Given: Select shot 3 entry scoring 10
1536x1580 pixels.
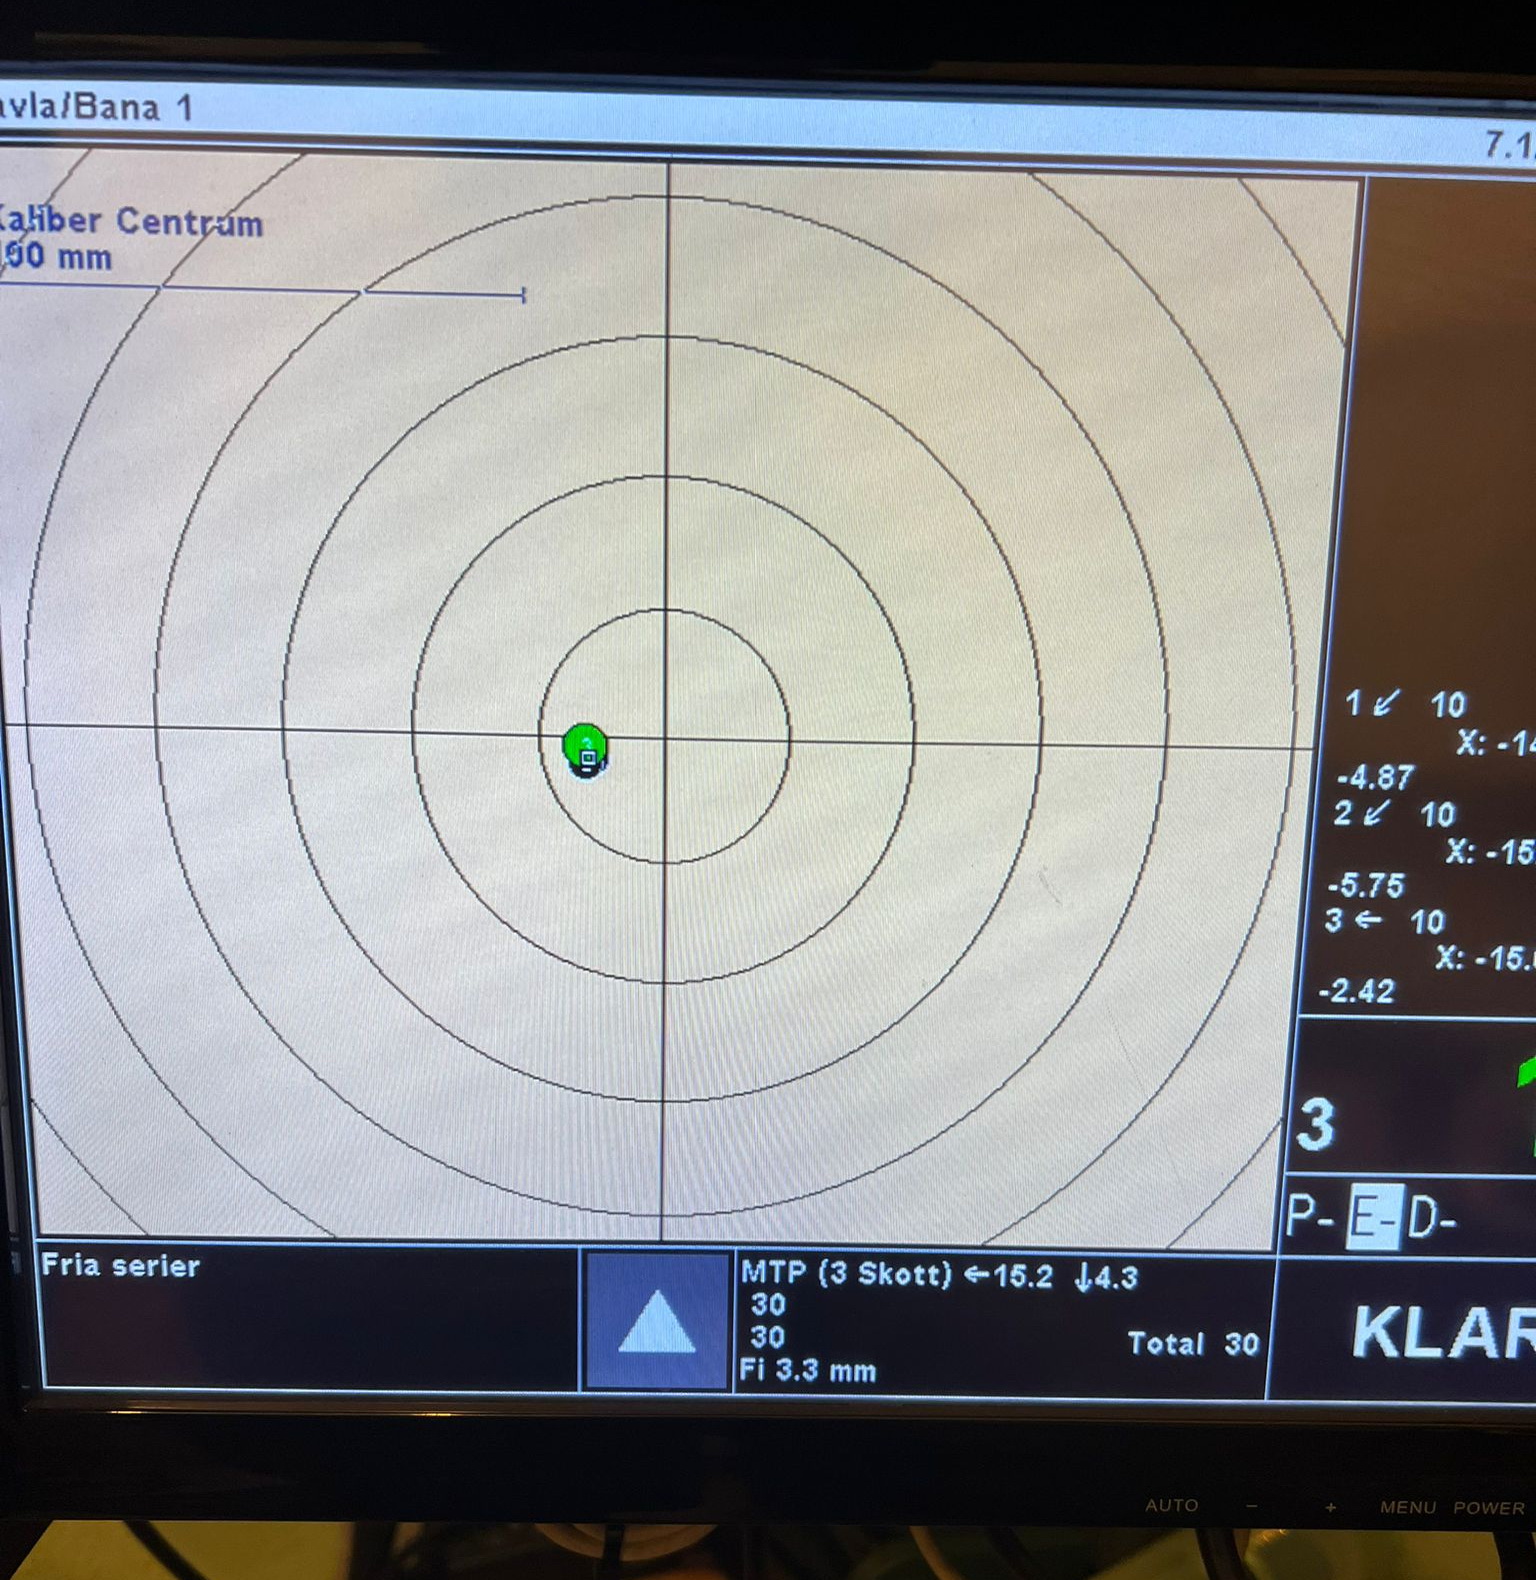Looking at the screenshot, I should tap(1385, 921).
